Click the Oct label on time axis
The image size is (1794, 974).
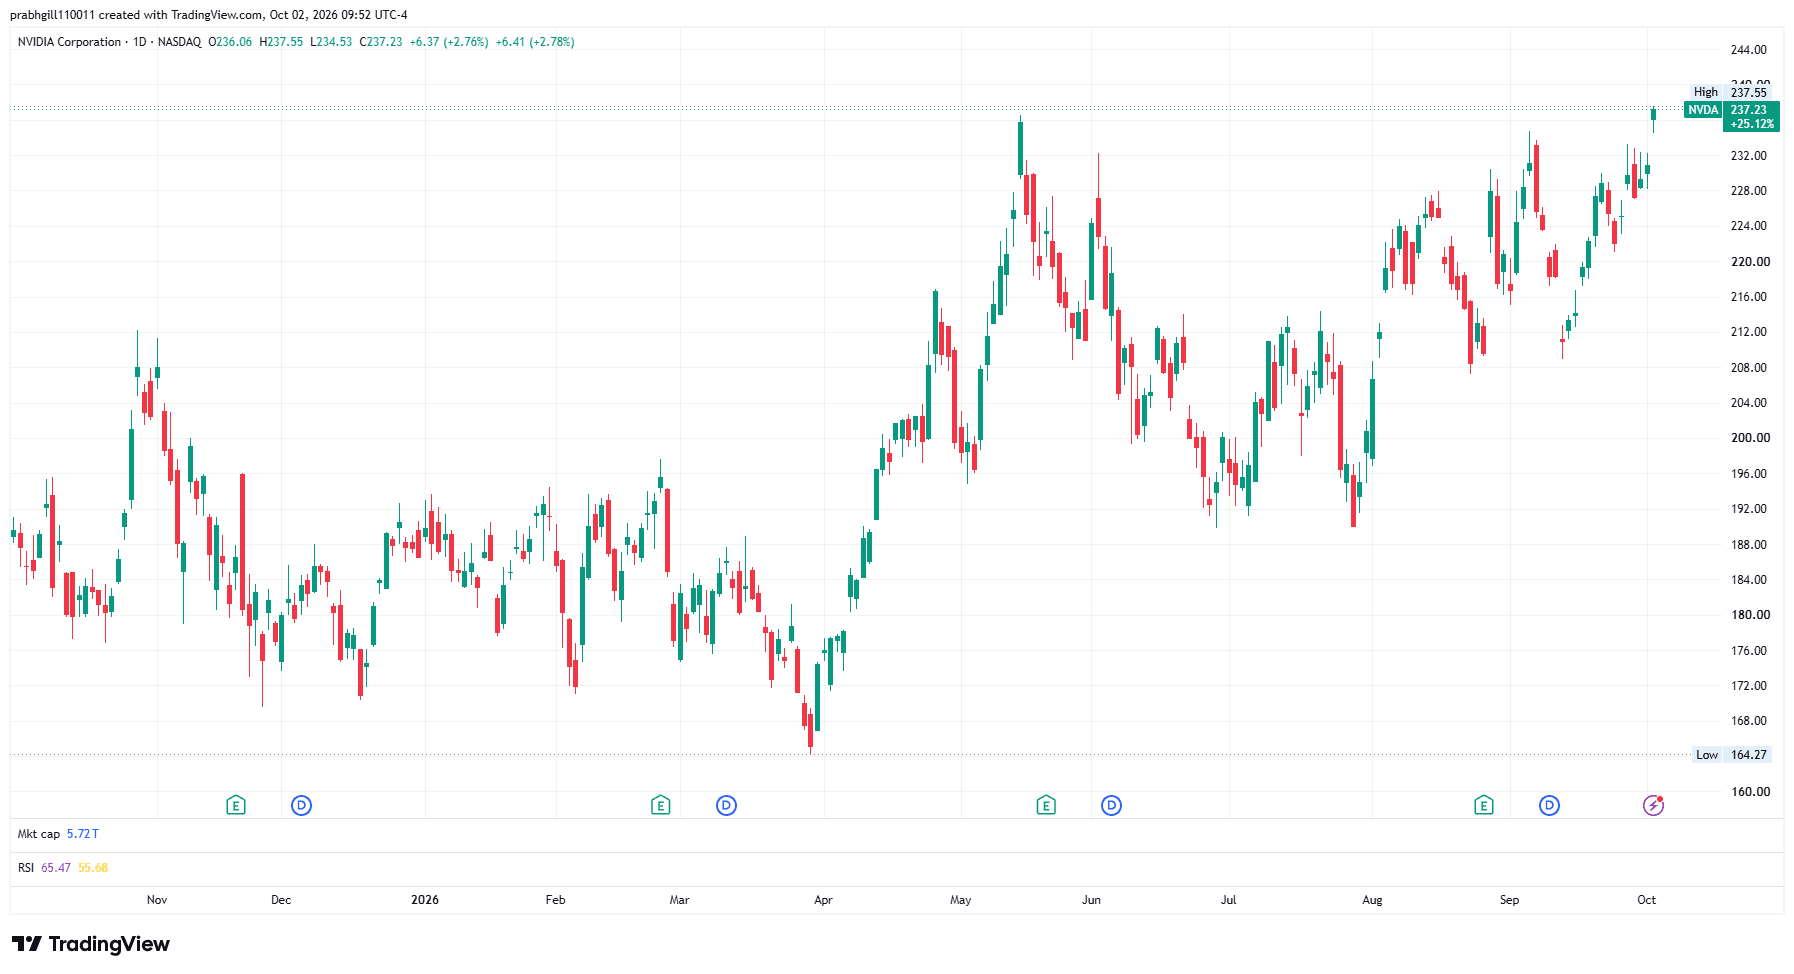pyautogui.click(x=1646, y=900)
